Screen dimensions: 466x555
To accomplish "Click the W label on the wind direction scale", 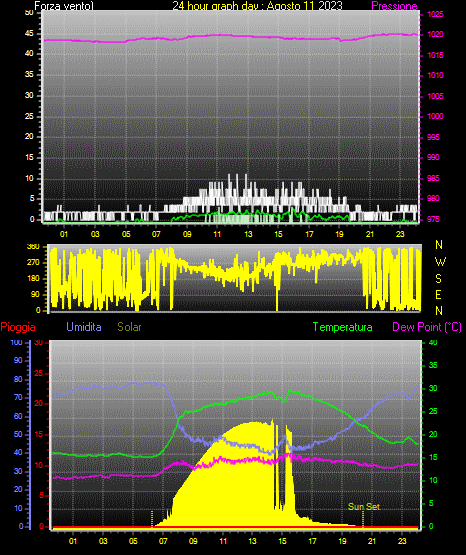I will 440,262.
